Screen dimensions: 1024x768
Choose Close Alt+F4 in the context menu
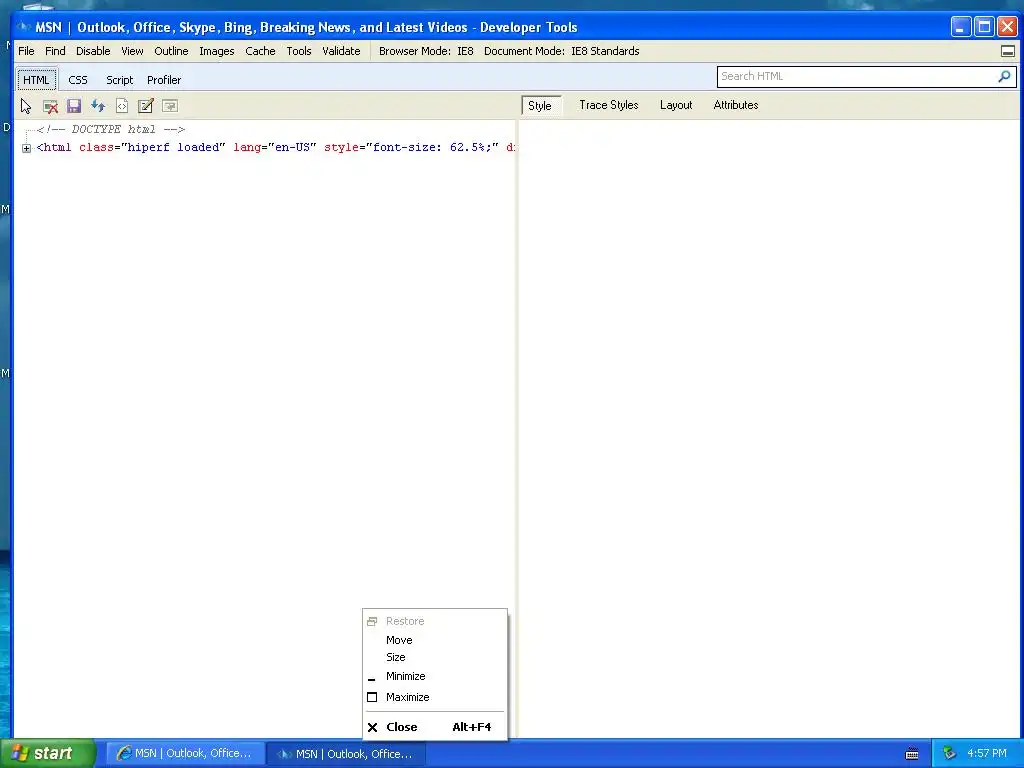click(435, 727)
